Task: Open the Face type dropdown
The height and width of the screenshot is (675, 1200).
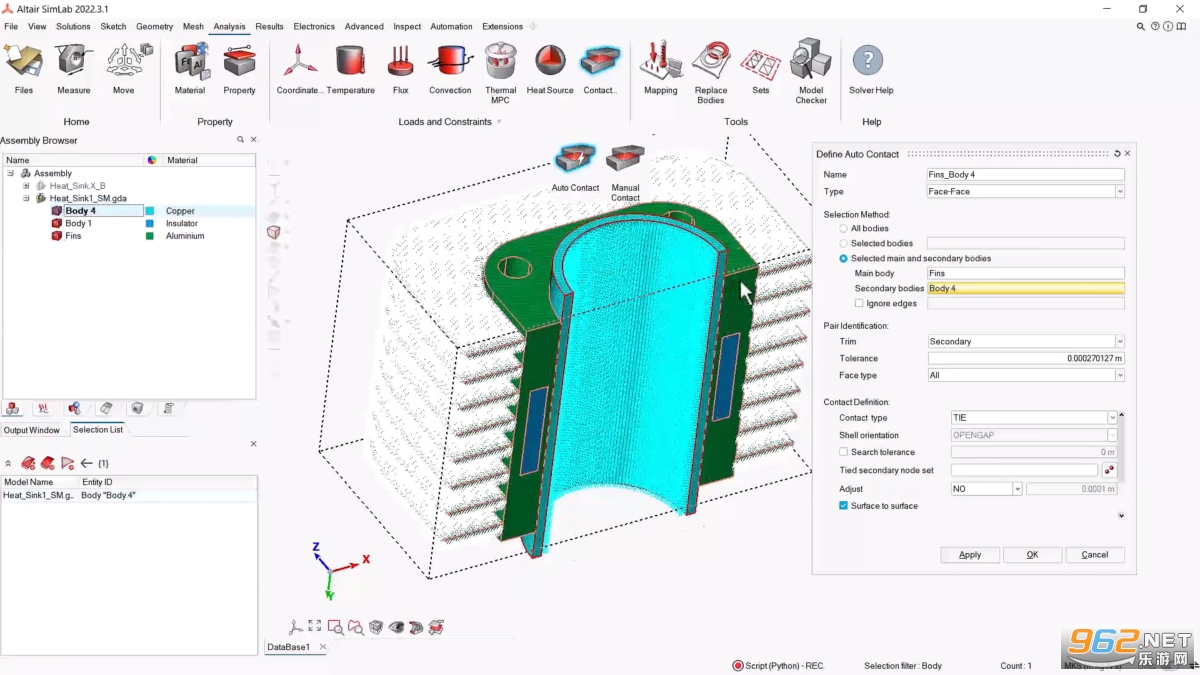Action: pos(1119,376)
